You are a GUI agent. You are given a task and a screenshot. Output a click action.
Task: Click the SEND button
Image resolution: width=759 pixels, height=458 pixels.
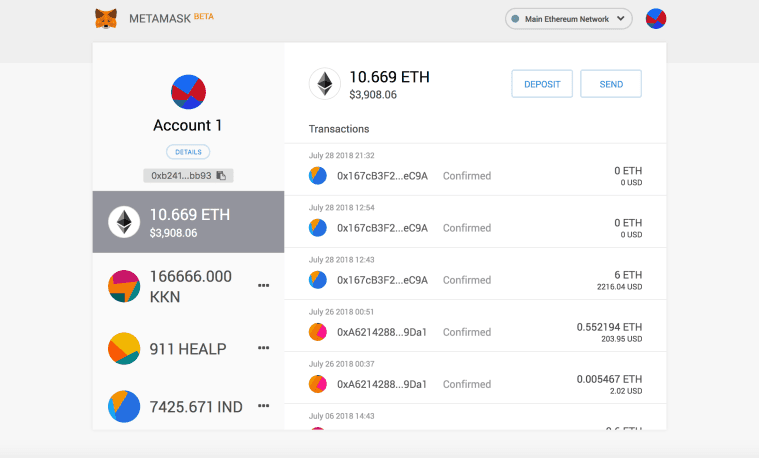coord(611,84)
